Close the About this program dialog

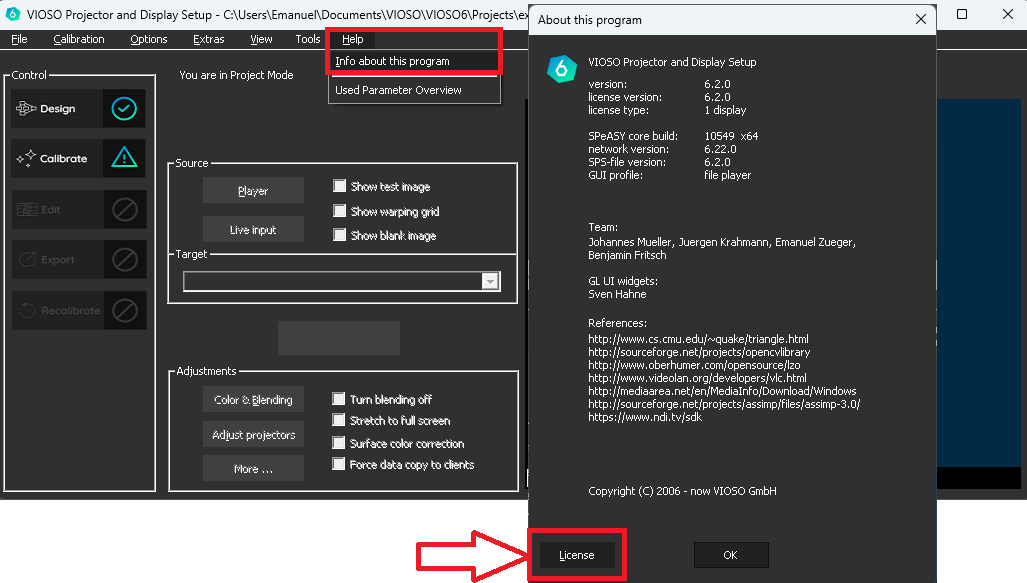[921, 19]
